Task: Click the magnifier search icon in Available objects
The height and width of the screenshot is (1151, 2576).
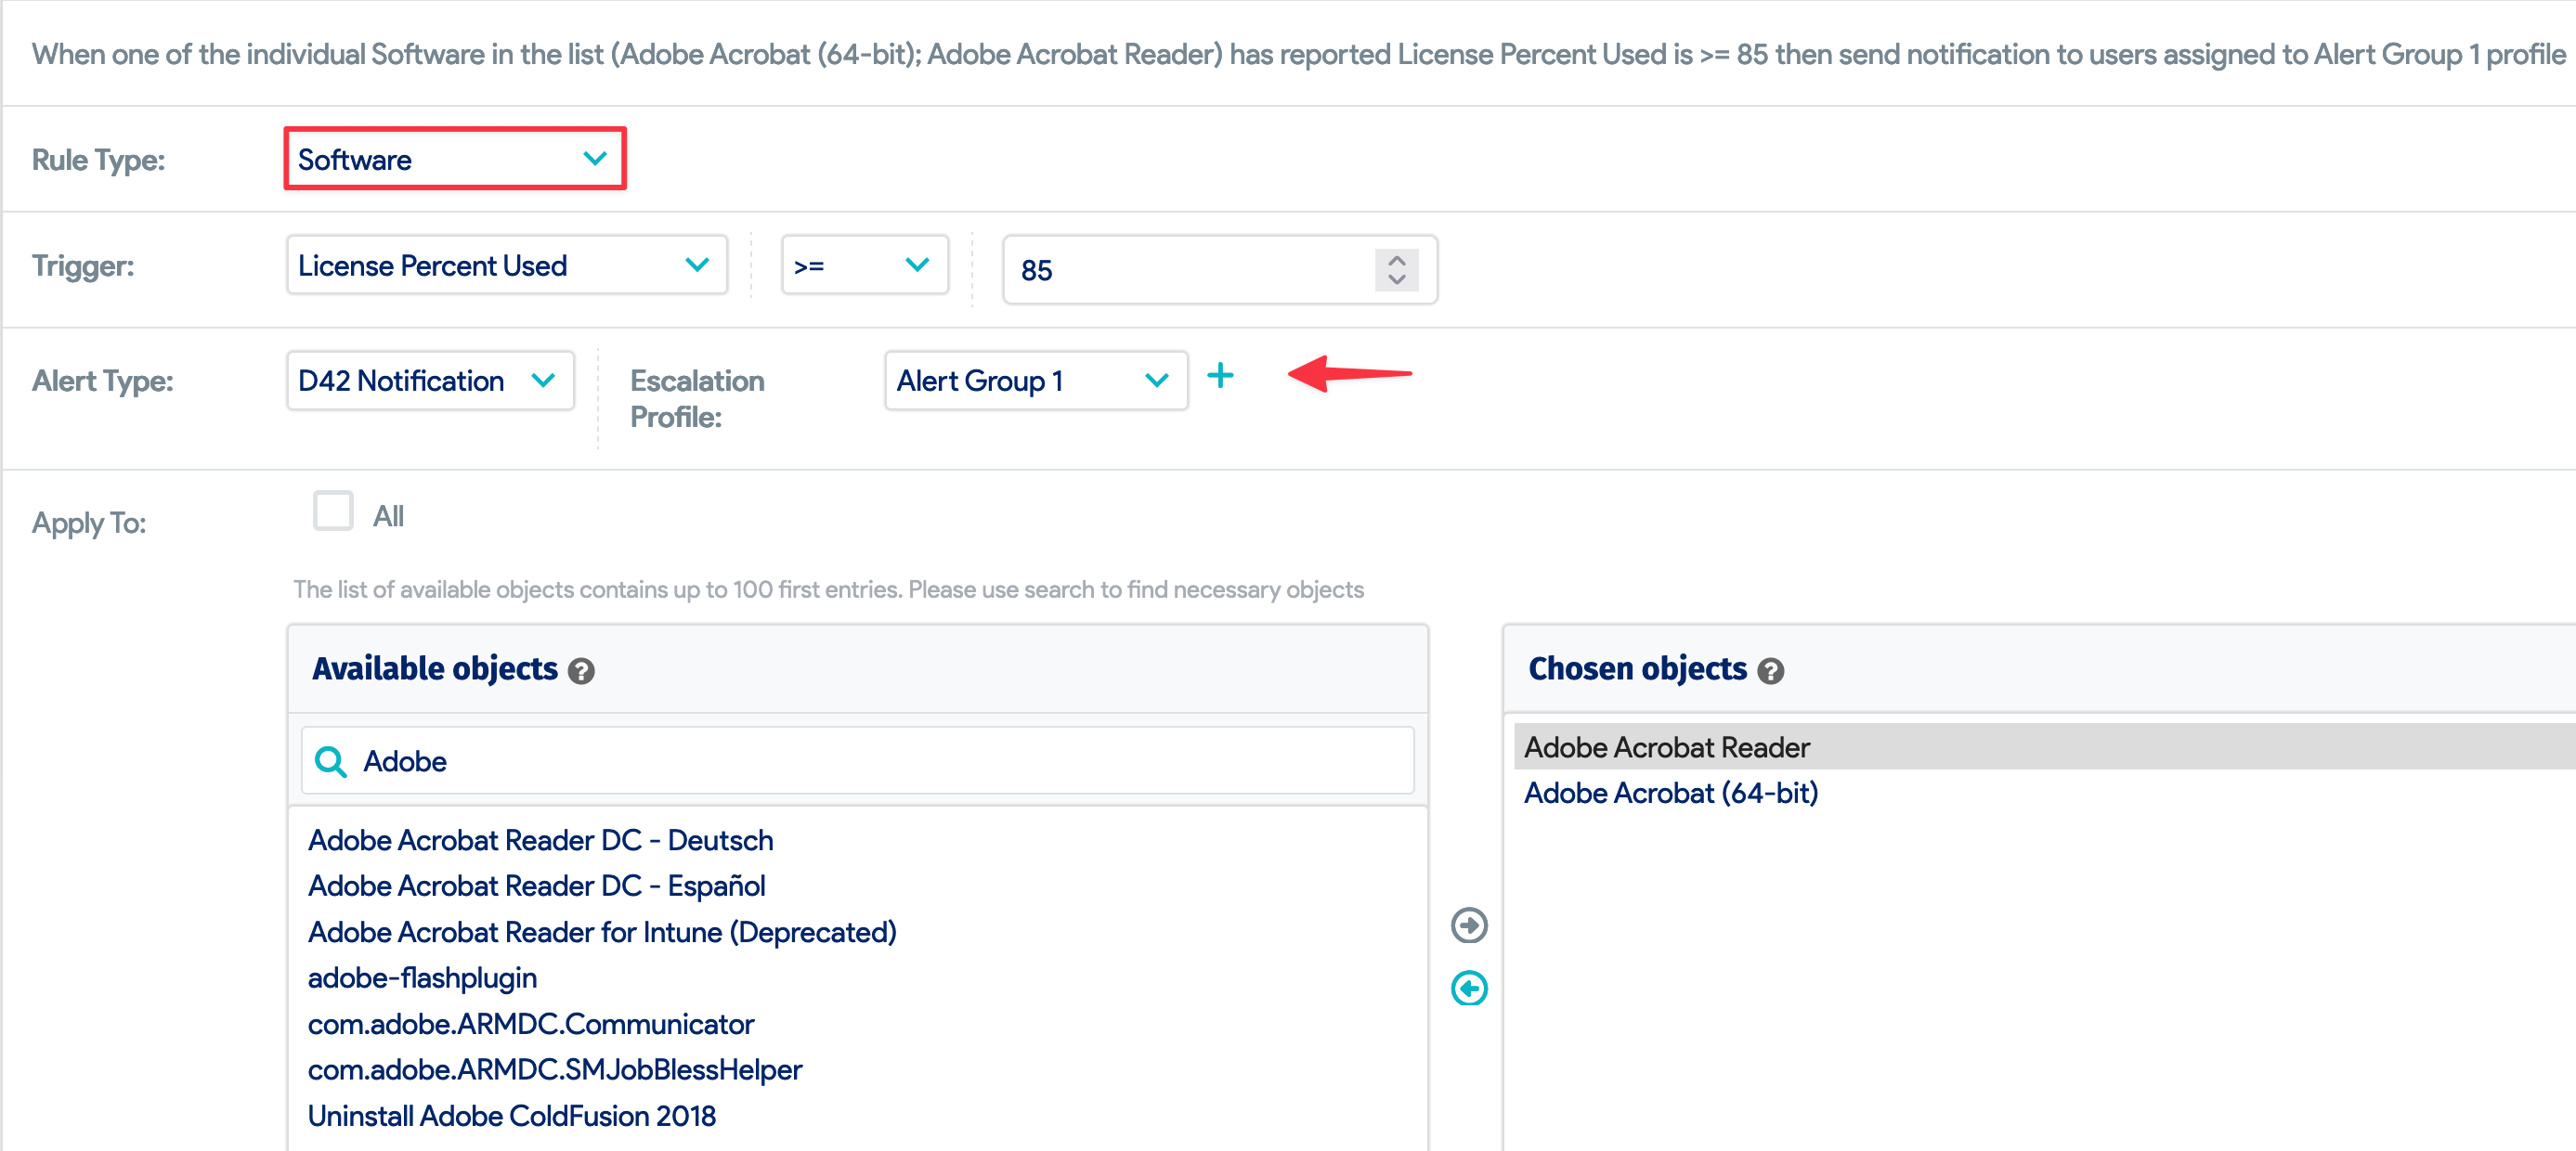Action: coord(330,762)
